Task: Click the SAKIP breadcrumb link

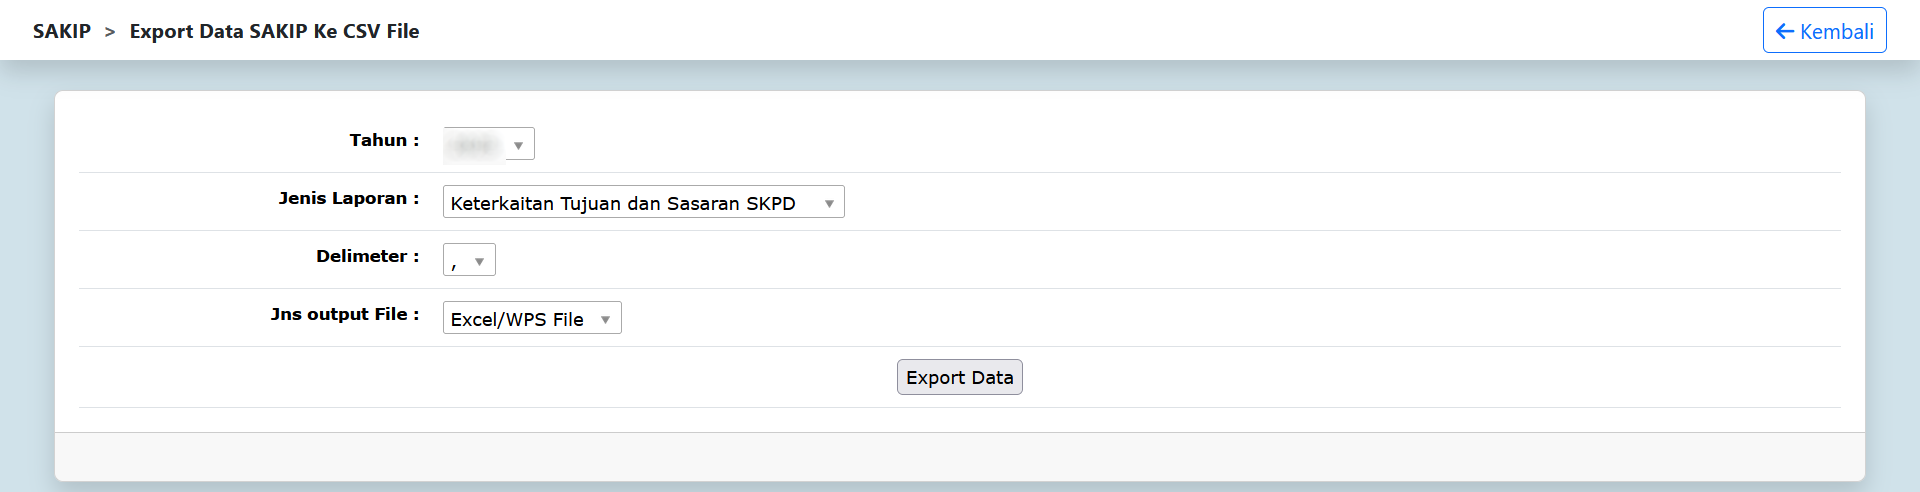Action: pyautogui.click(x=62, y=31)
